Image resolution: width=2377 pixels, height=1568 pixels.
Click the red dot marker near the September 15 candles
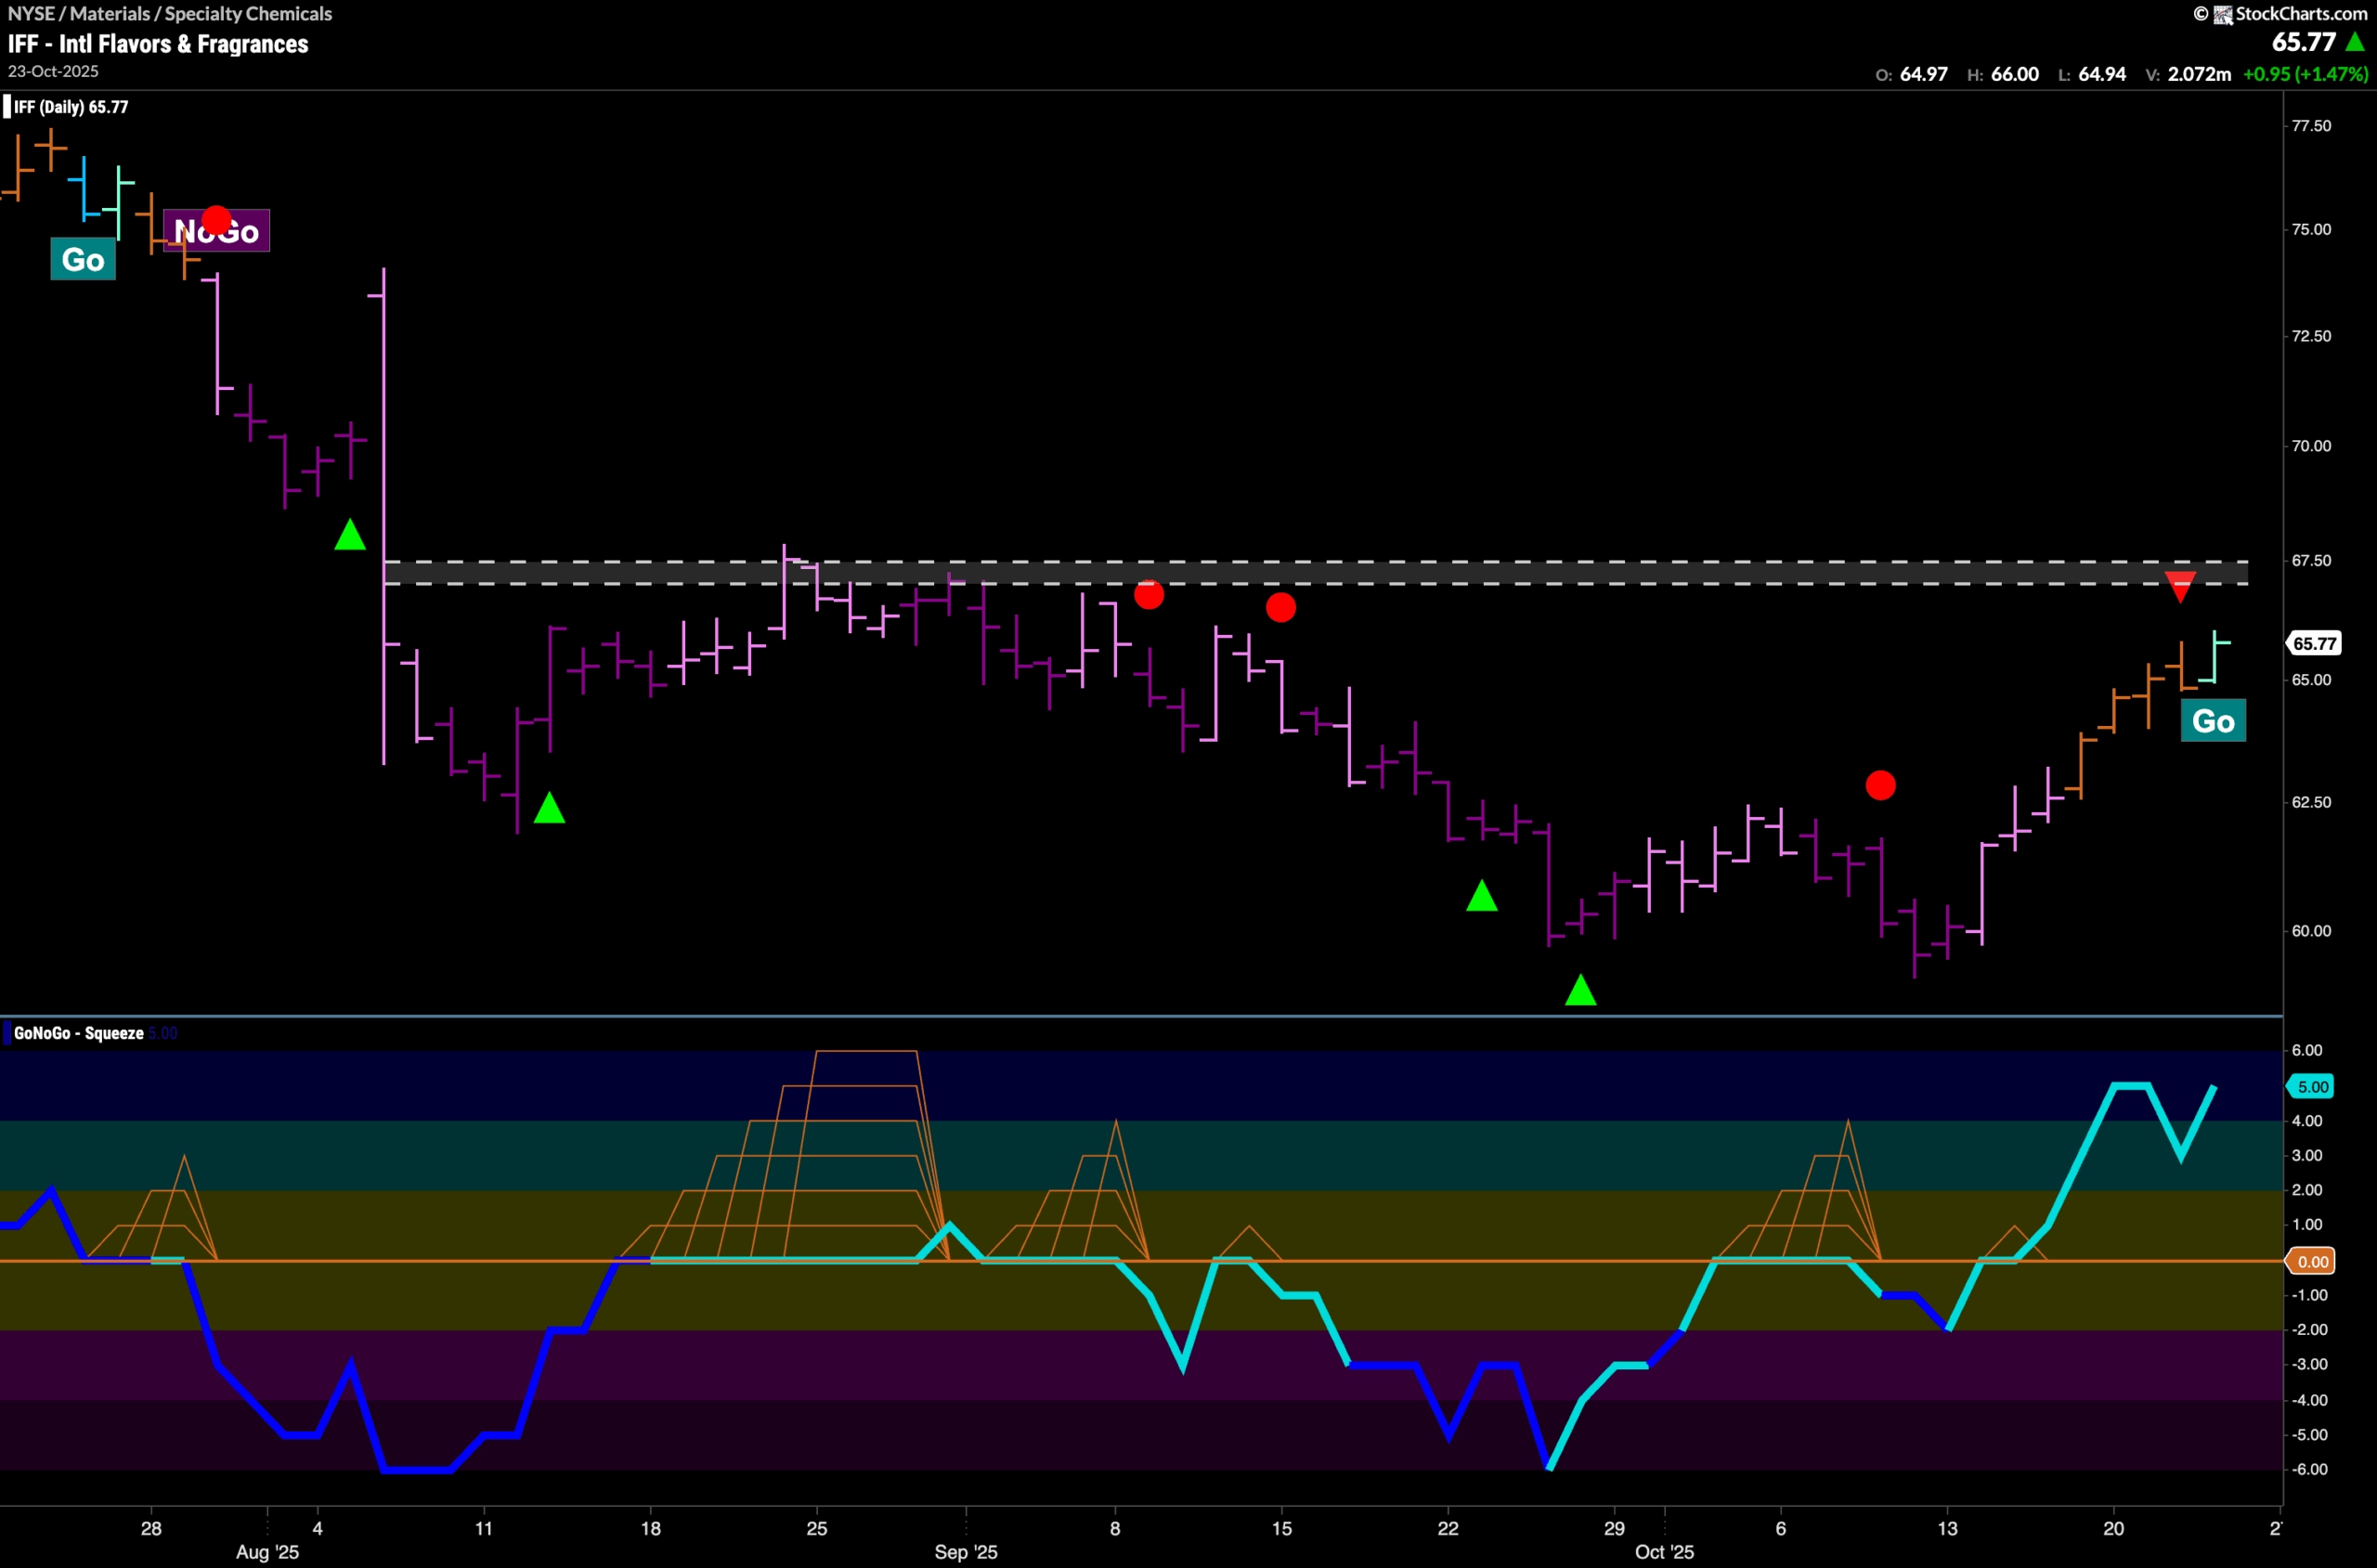pyautogui.click(x=1281, y=607)
